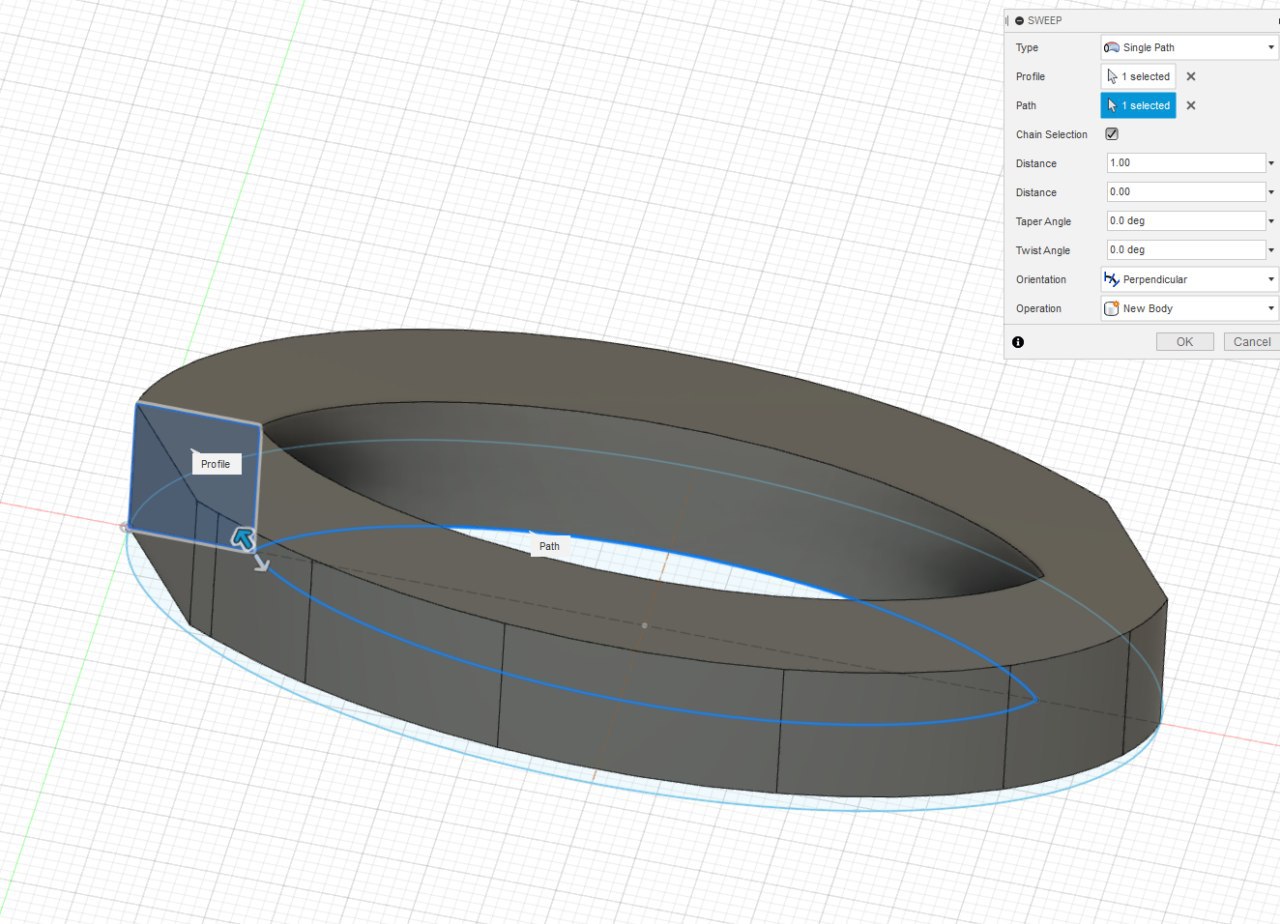1280x924 pixels.
Task: Cancel the sweep operation
Action: coord(1250,342)
